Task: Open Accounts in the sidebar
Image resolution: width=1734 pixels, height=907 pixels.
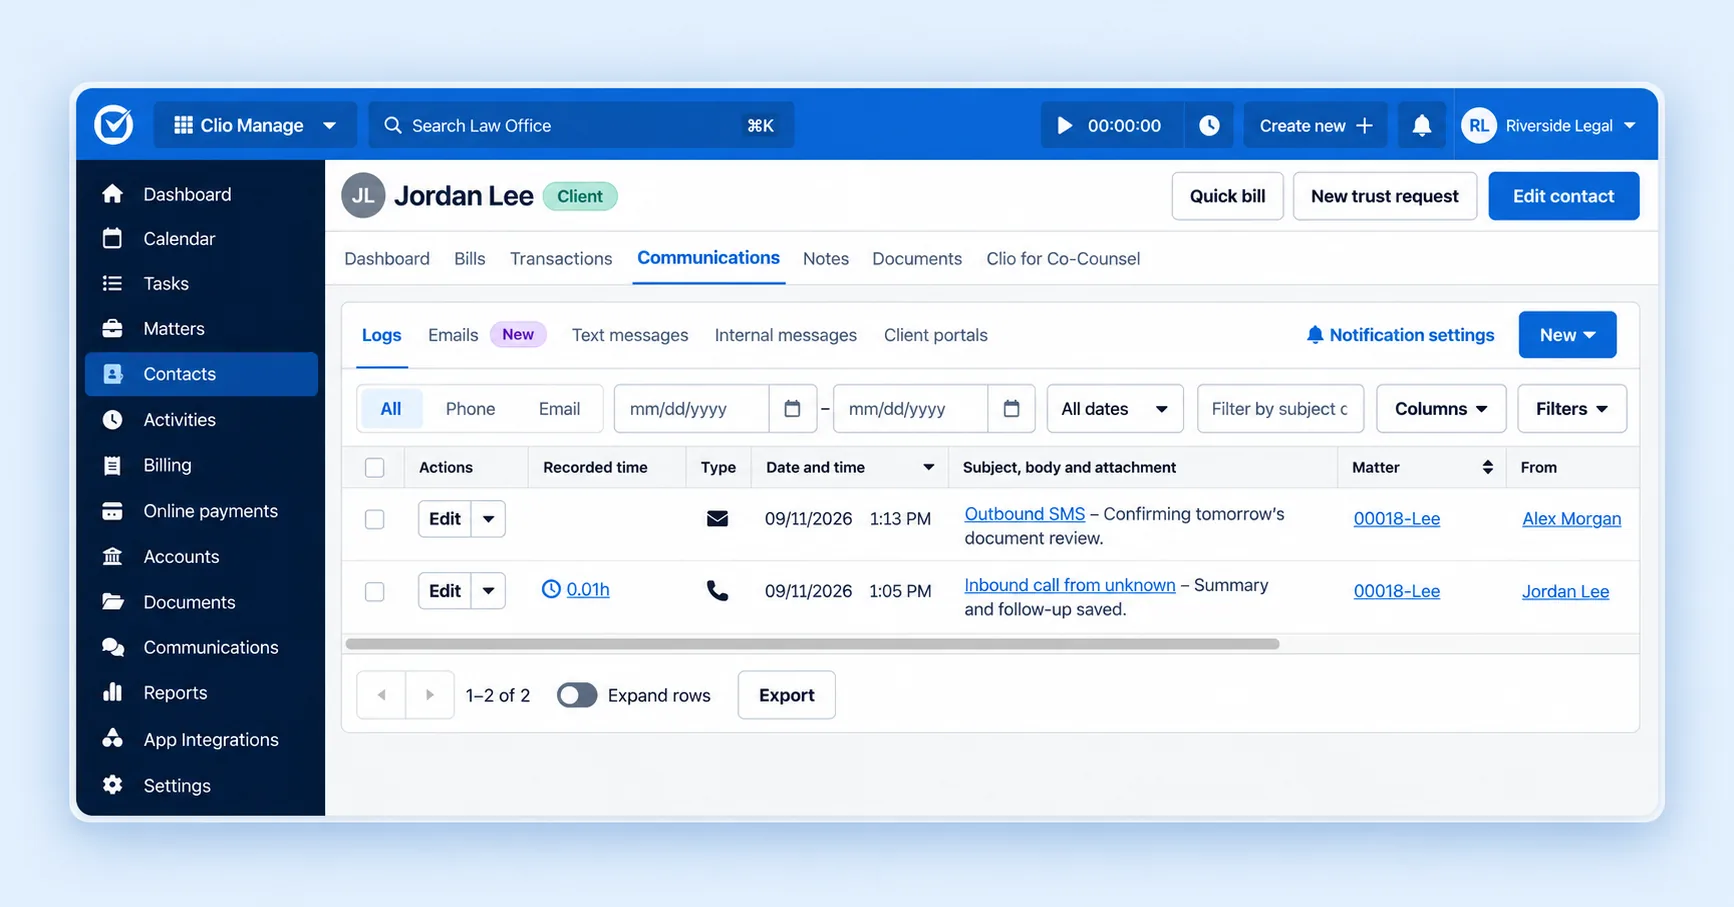Action: (201, 557)
